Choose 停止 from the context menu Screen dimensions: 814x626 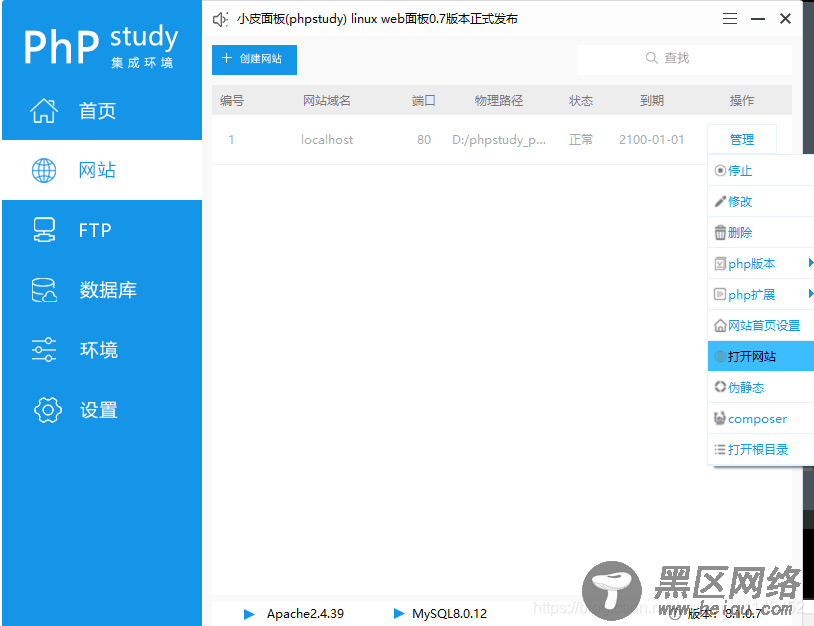(761, 170)
